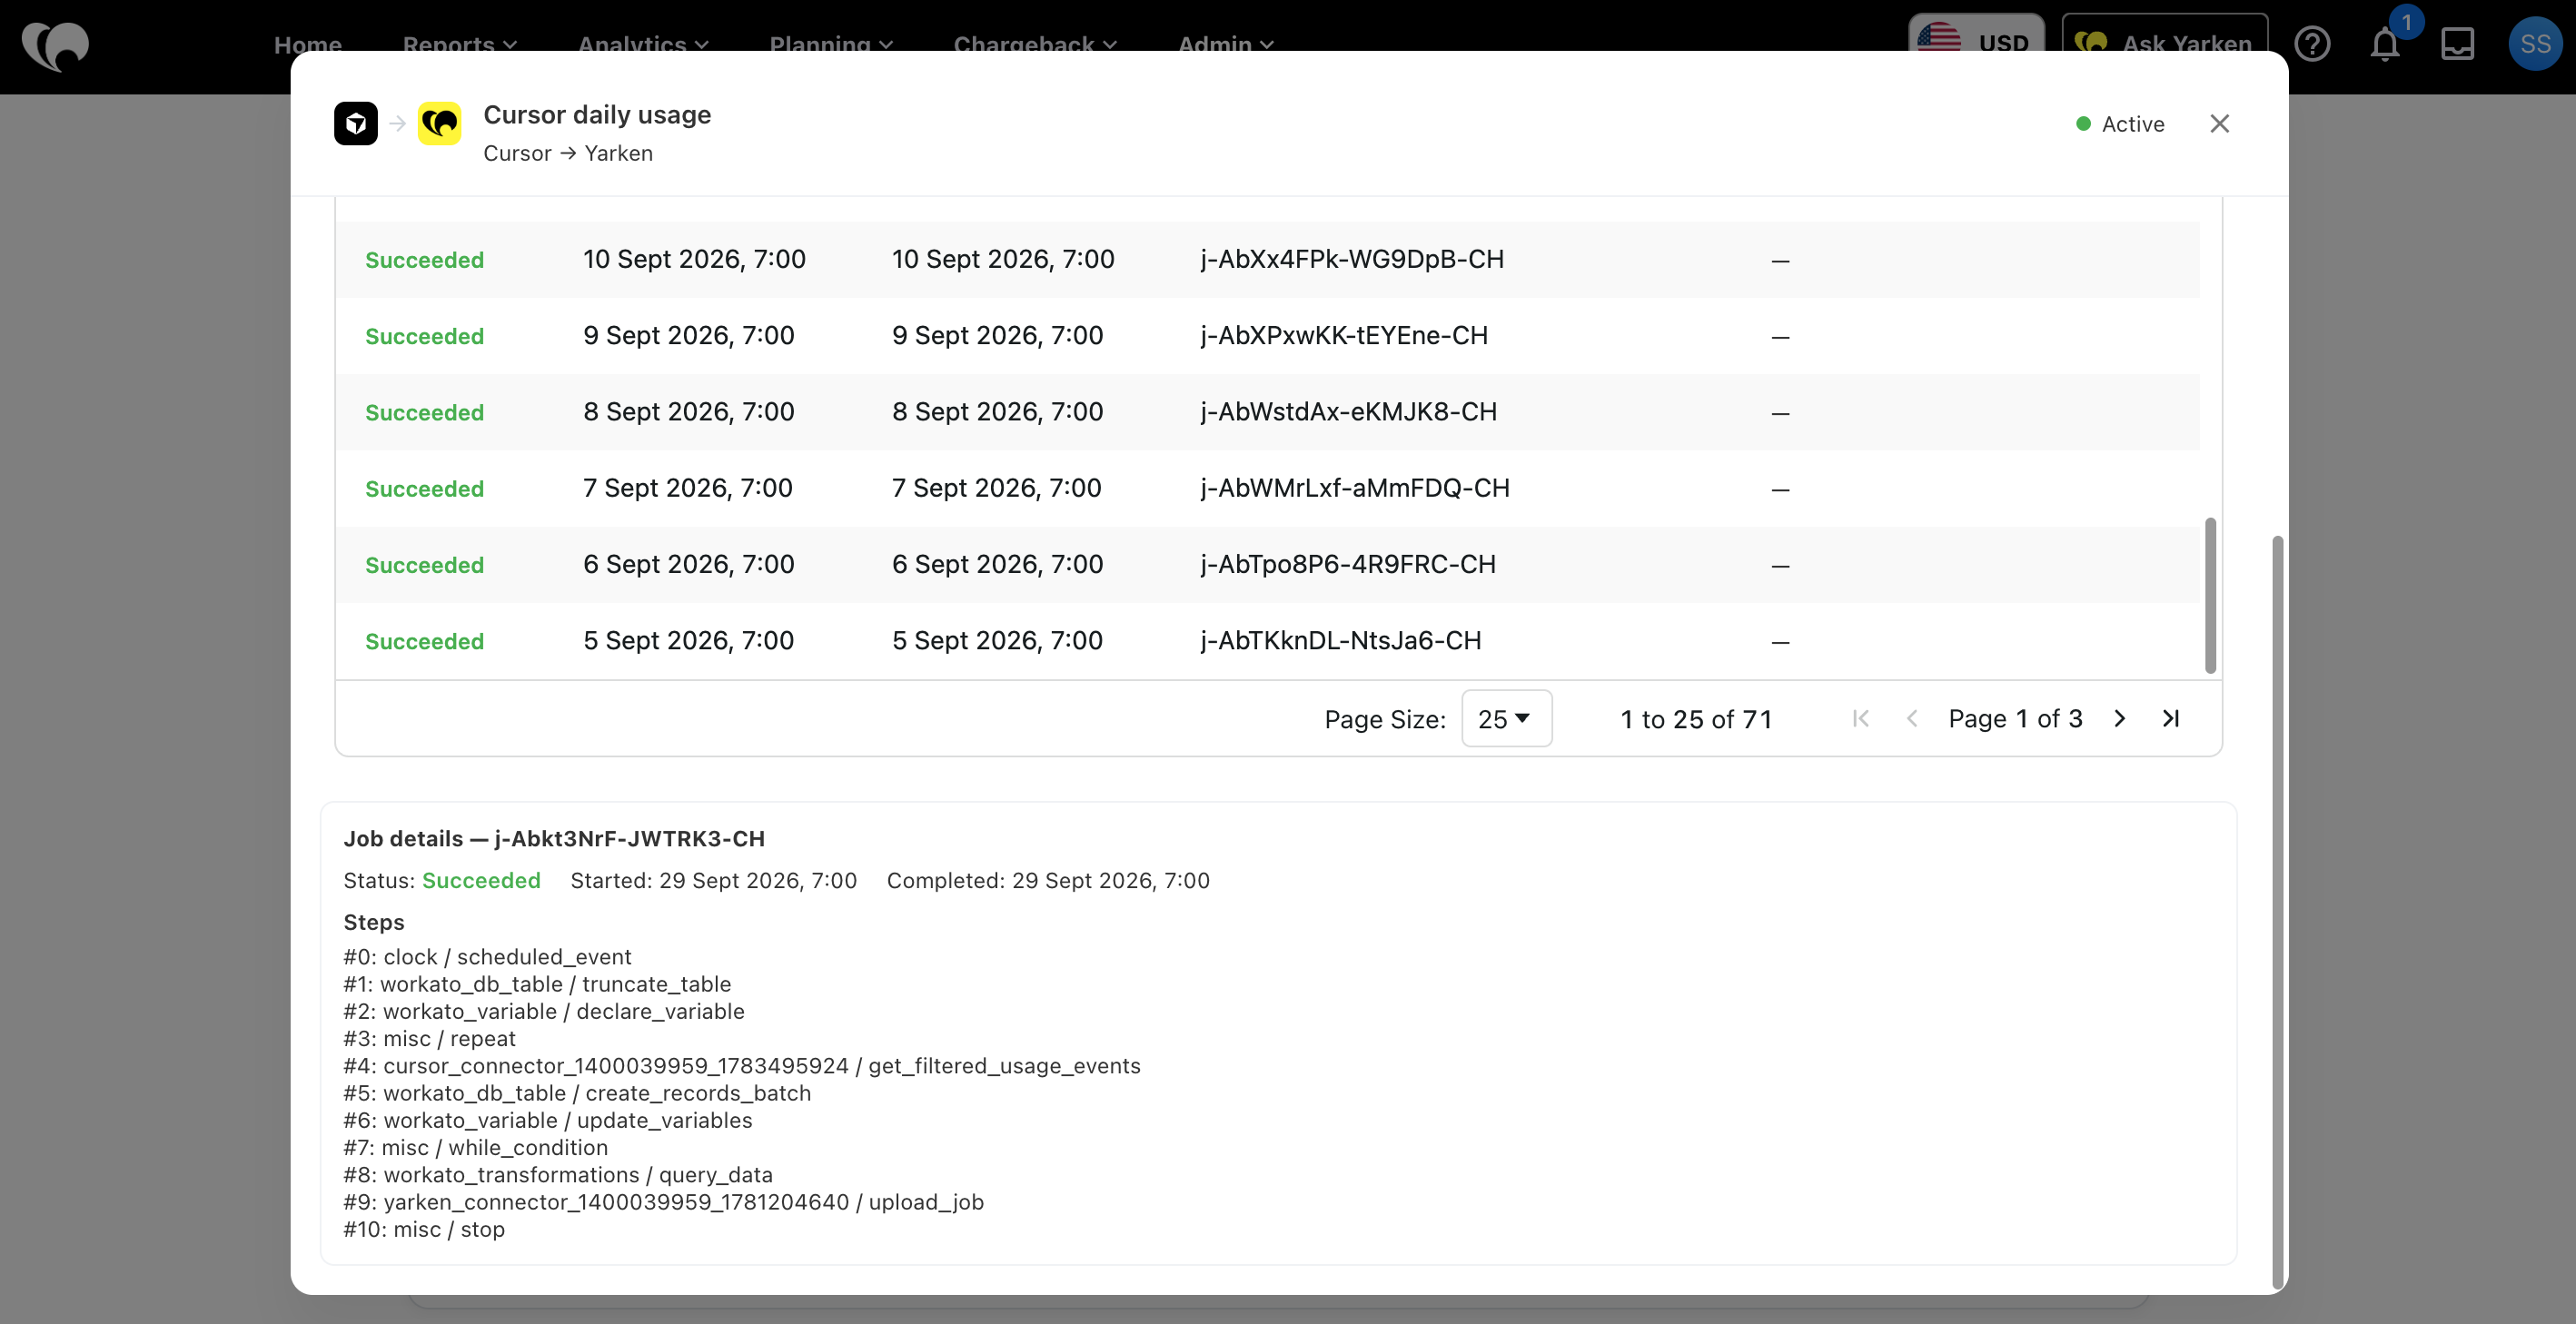Click step #4 get_filtered_usage_events
The width and height of the screenshot is (2576, 1324).
[742, 1066]
